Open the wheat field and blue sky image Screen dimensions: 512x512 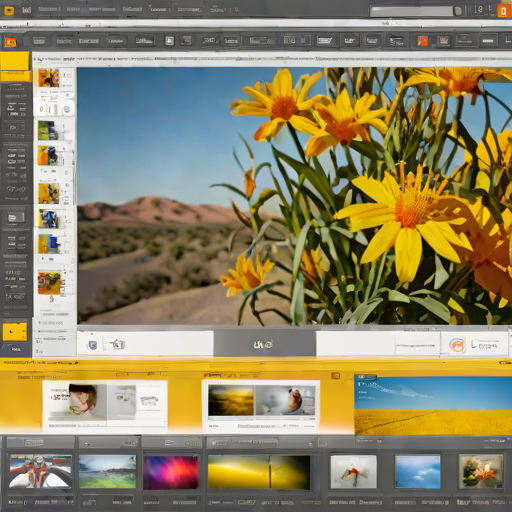433,405
